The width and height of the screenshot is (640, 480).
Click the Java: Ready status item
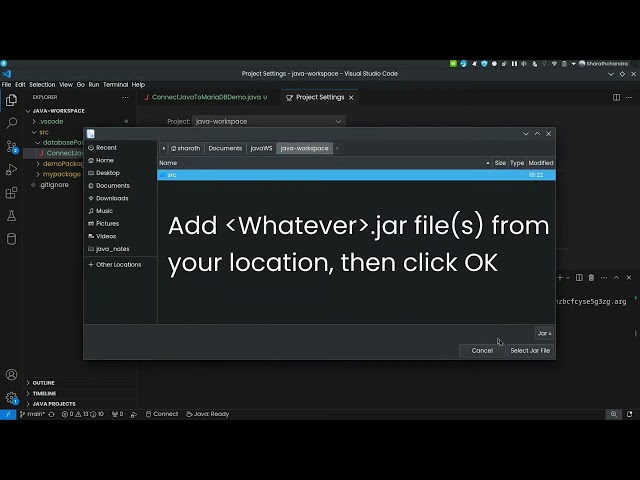(207, 414)
